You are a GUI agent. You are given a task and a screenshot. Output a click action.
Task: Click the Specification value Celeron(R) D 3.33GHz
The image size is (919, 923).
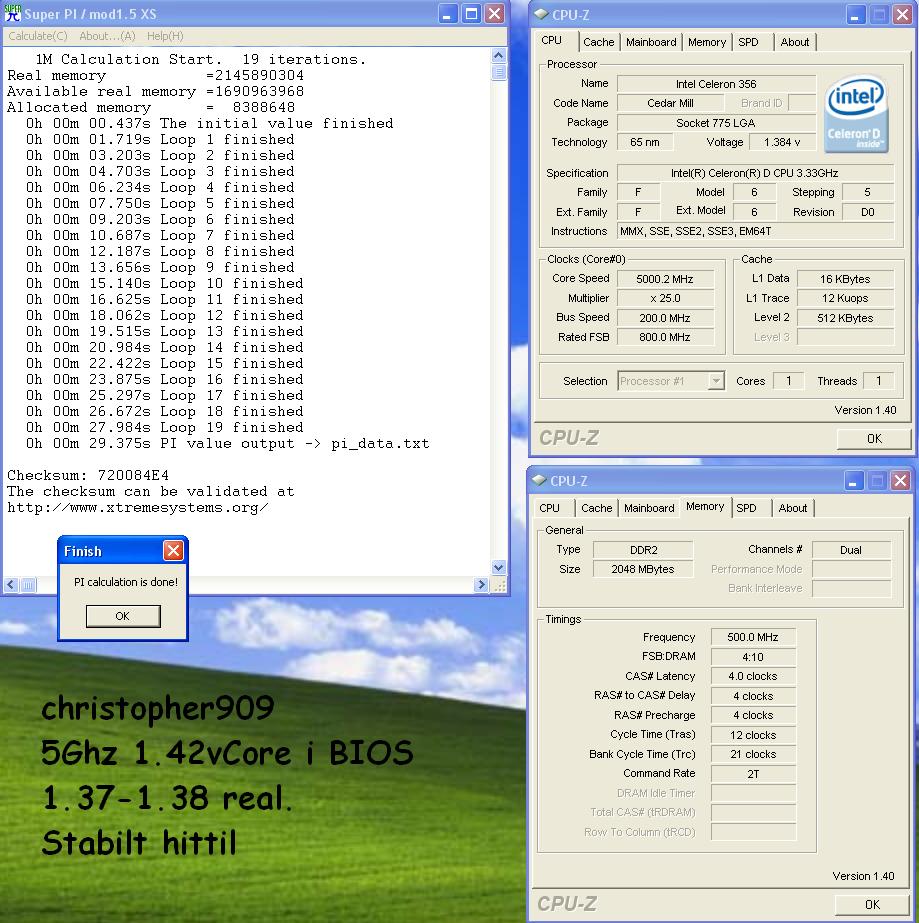pyautogui.click(x=755, y=173)
